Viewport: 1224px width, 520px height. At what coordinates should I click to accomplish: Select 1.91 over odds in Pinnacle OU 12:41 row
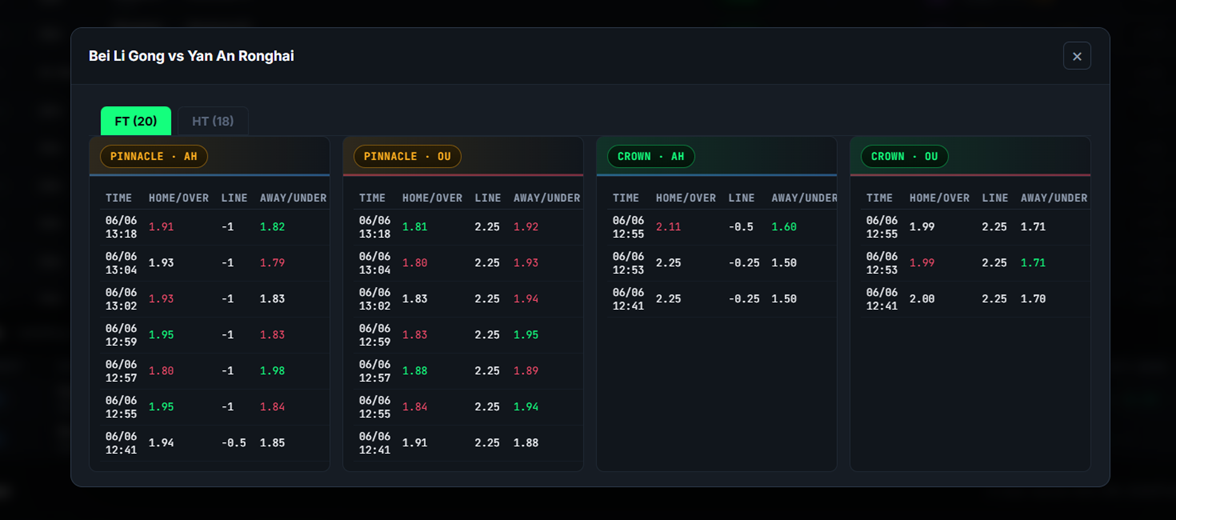(415, 443)
